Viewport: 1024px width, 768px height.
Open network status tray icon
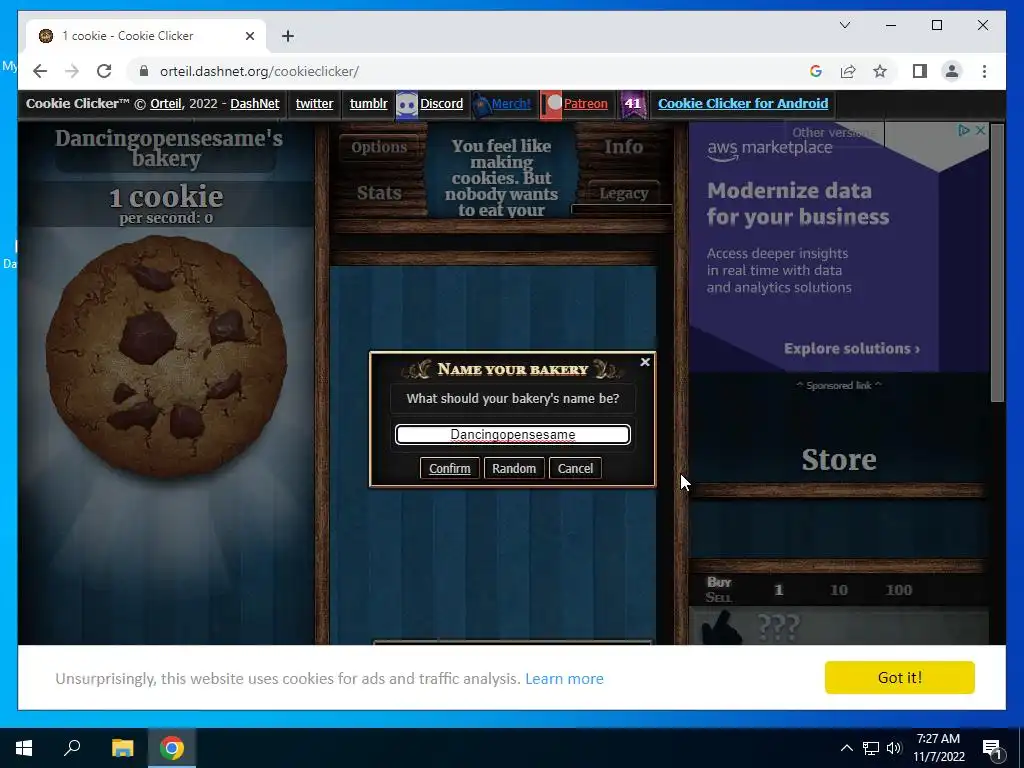click(871, 748)
